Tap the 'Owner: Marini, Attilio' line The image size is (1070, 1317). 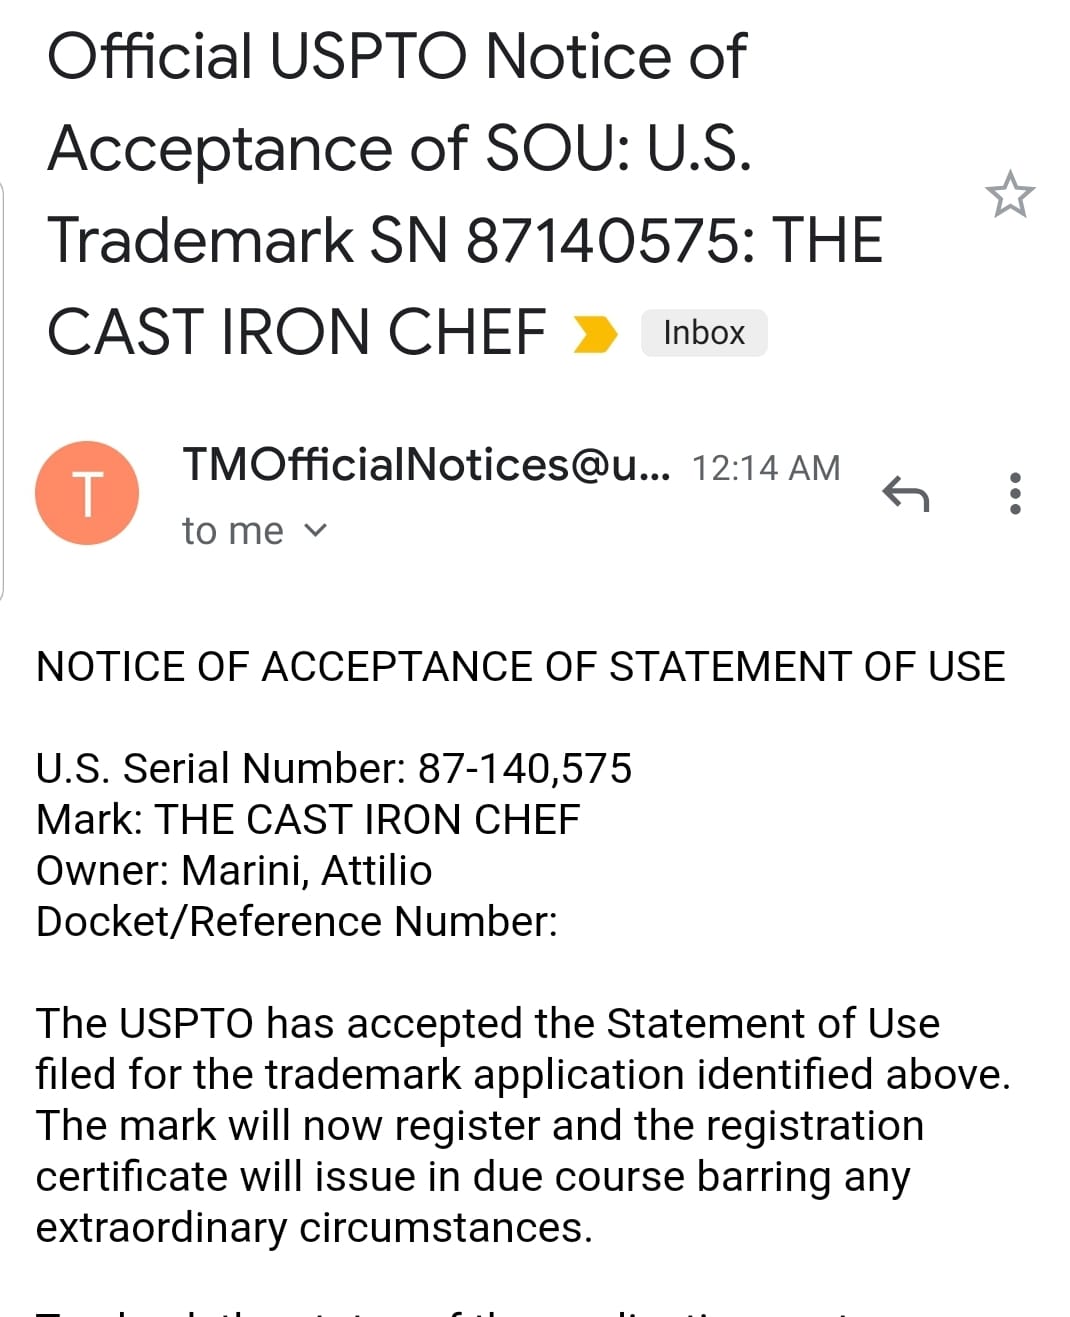click(x=234, y=871)
